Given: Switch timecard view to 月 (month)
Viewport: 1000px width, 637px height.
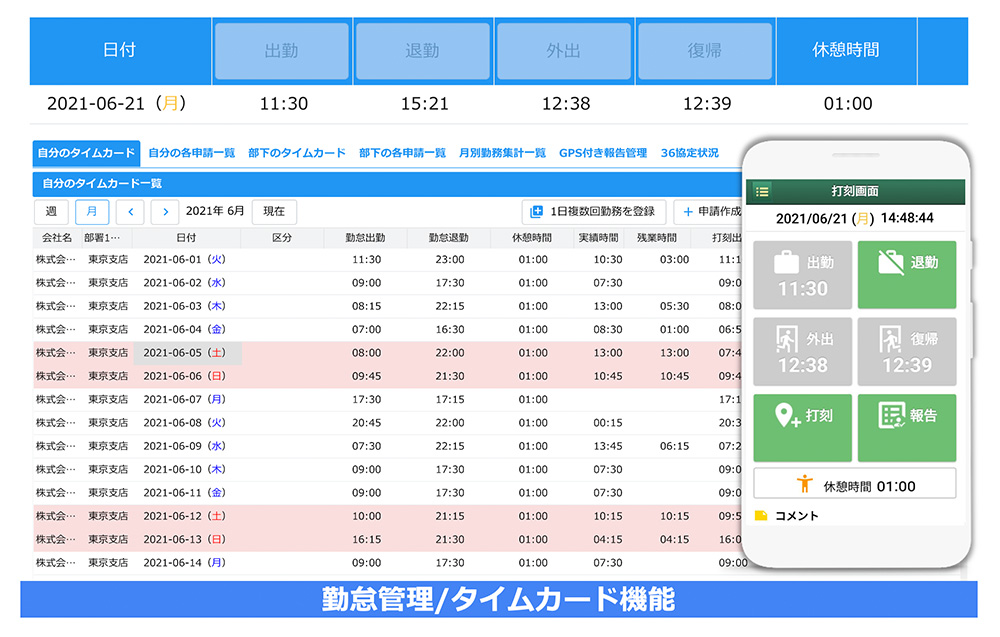Looking at the screenshot, I should point(92,211).
